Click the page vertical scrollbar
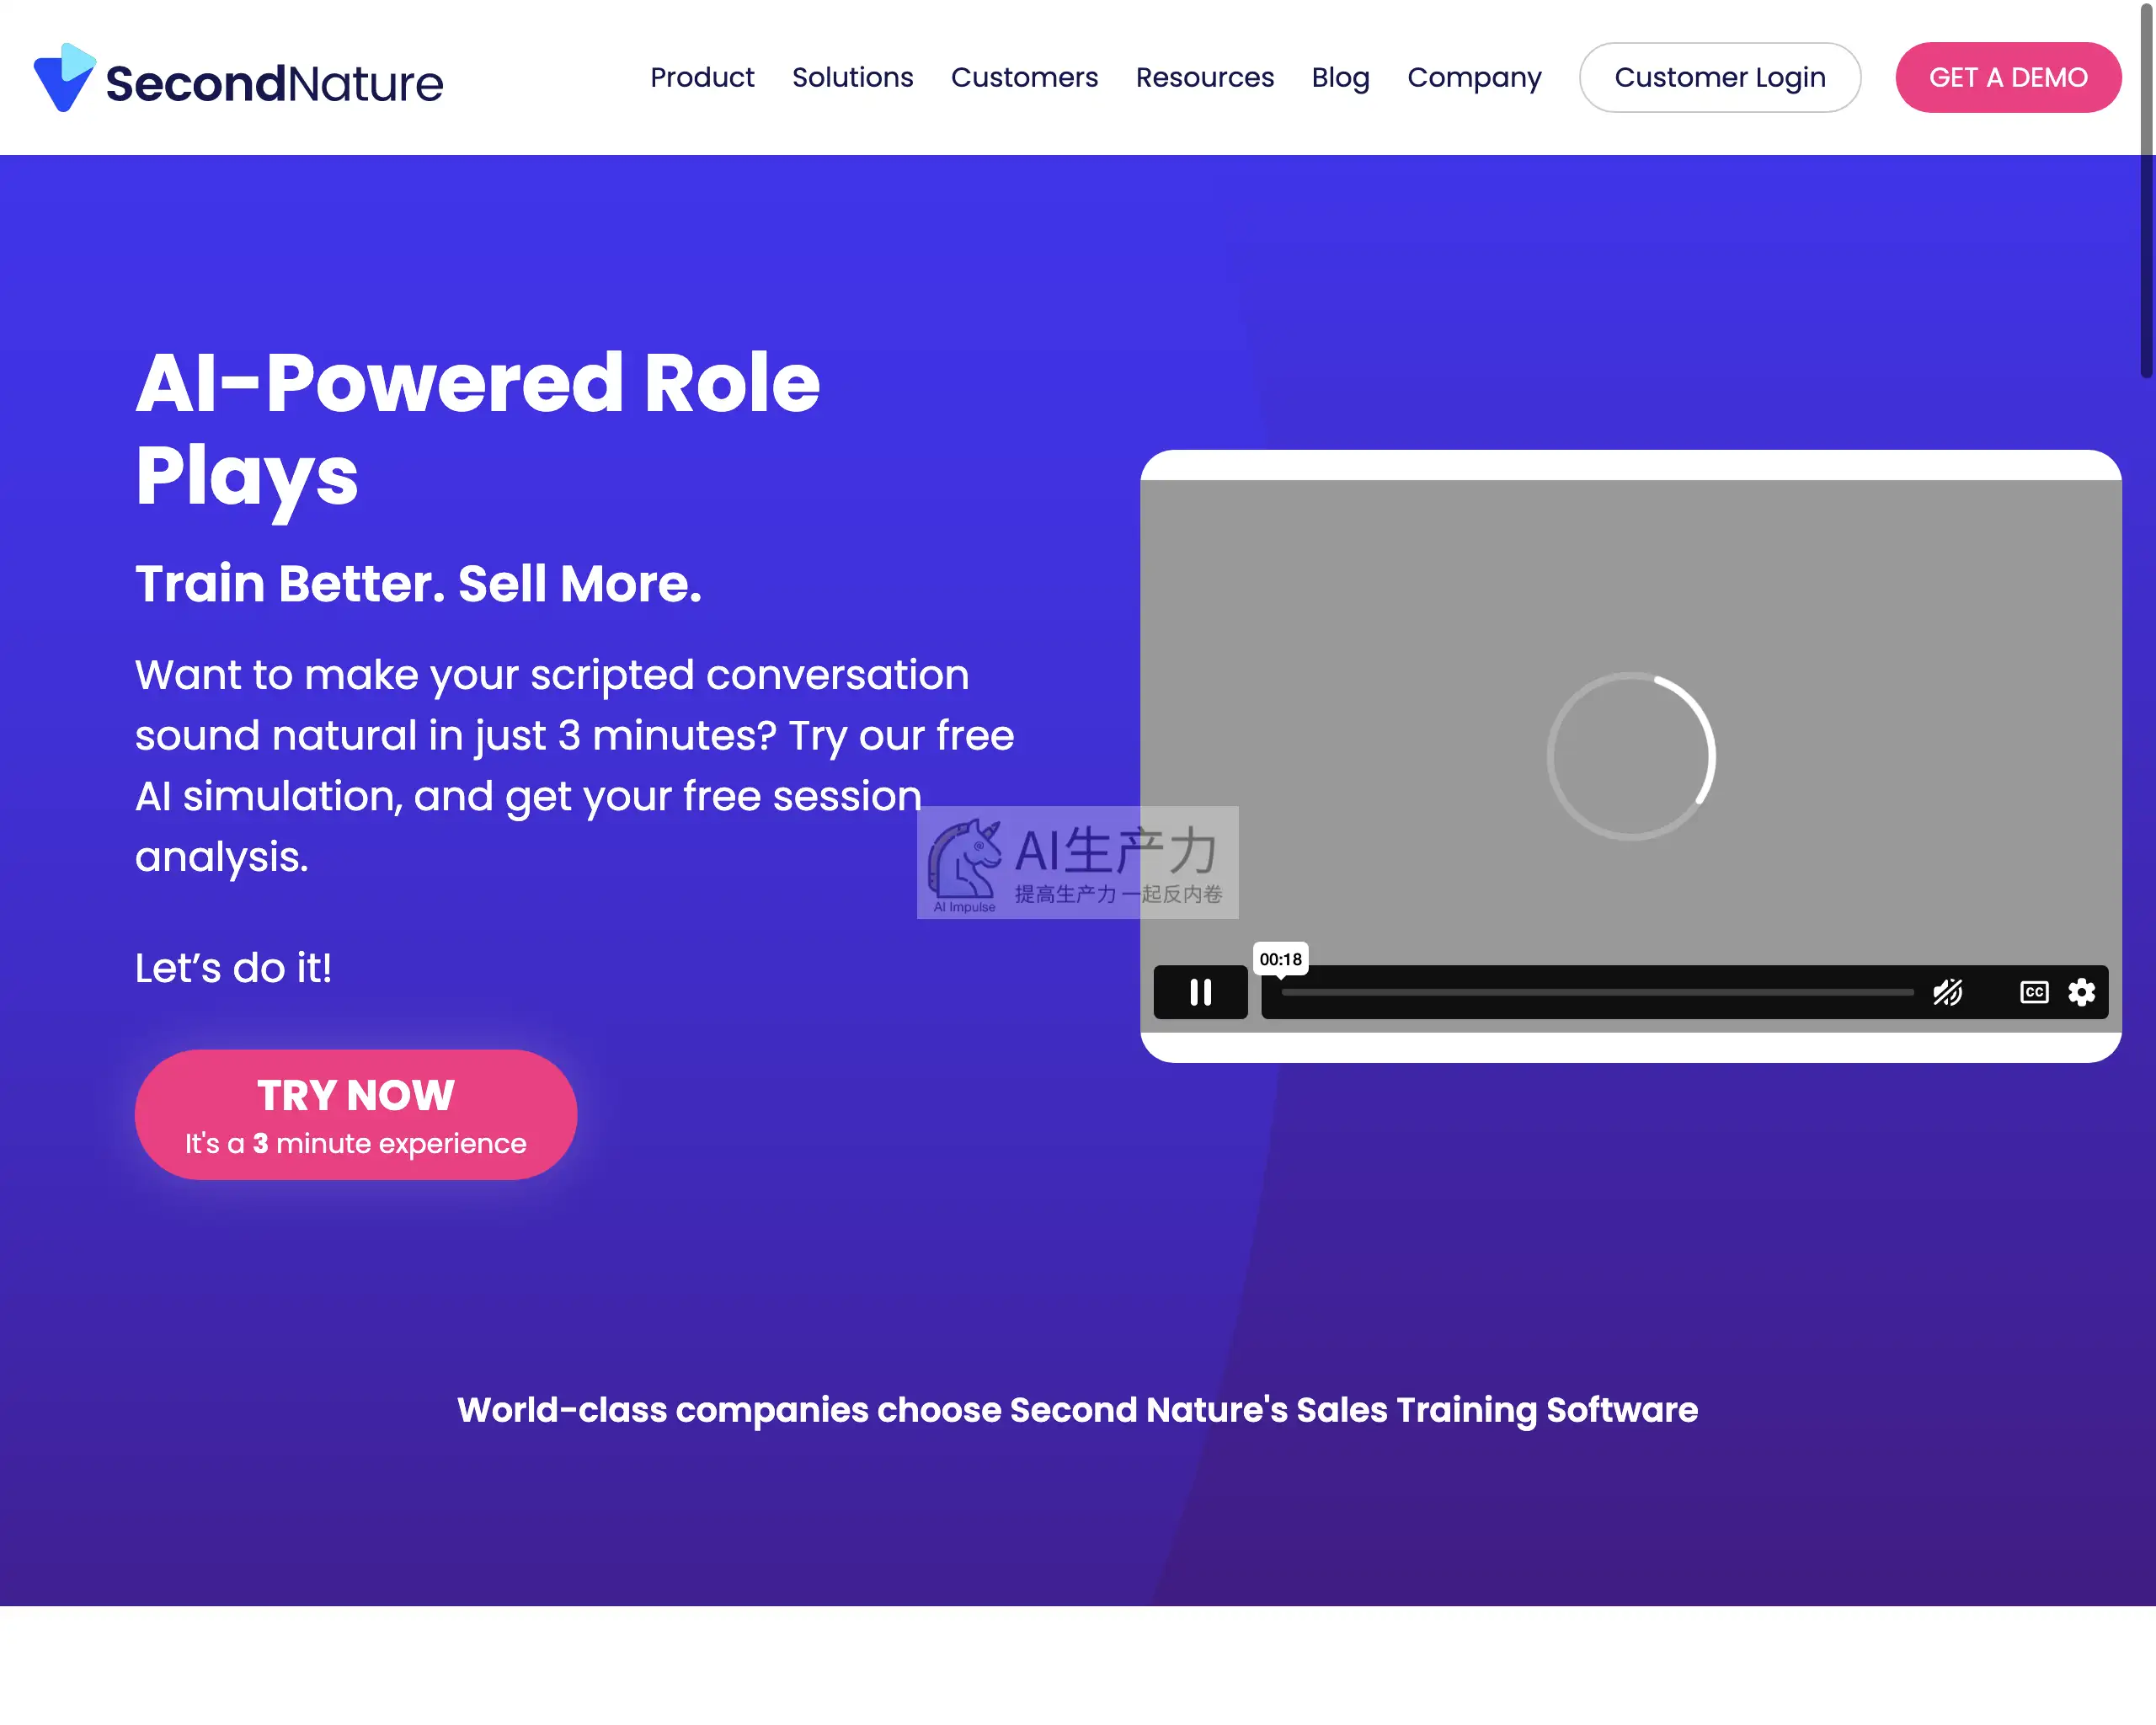The width and height of the screenshot is (2156, 1725). click(2146, 190)
